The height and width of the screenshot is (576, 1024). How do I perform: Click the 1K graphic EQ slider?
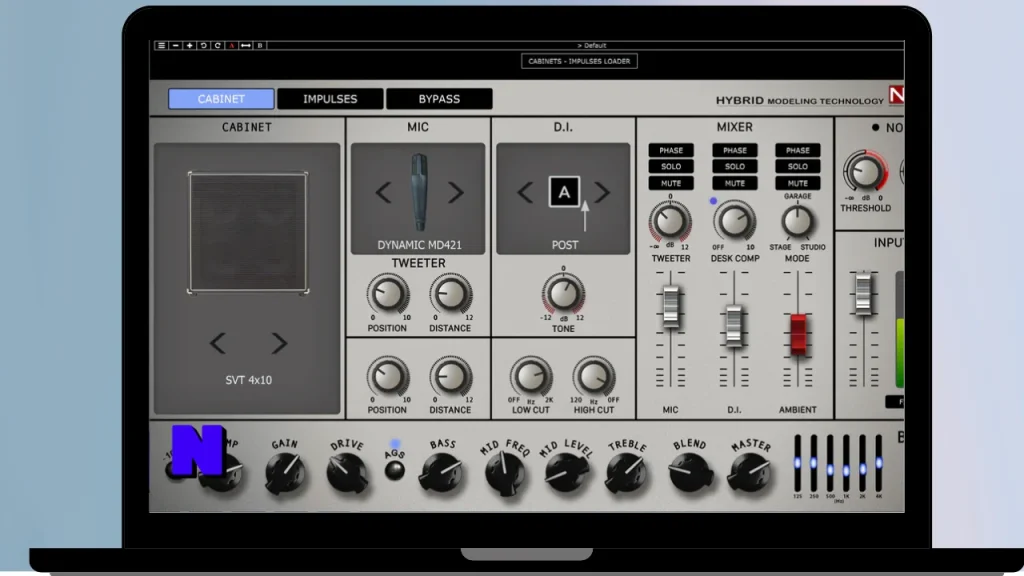click(846, 463)
